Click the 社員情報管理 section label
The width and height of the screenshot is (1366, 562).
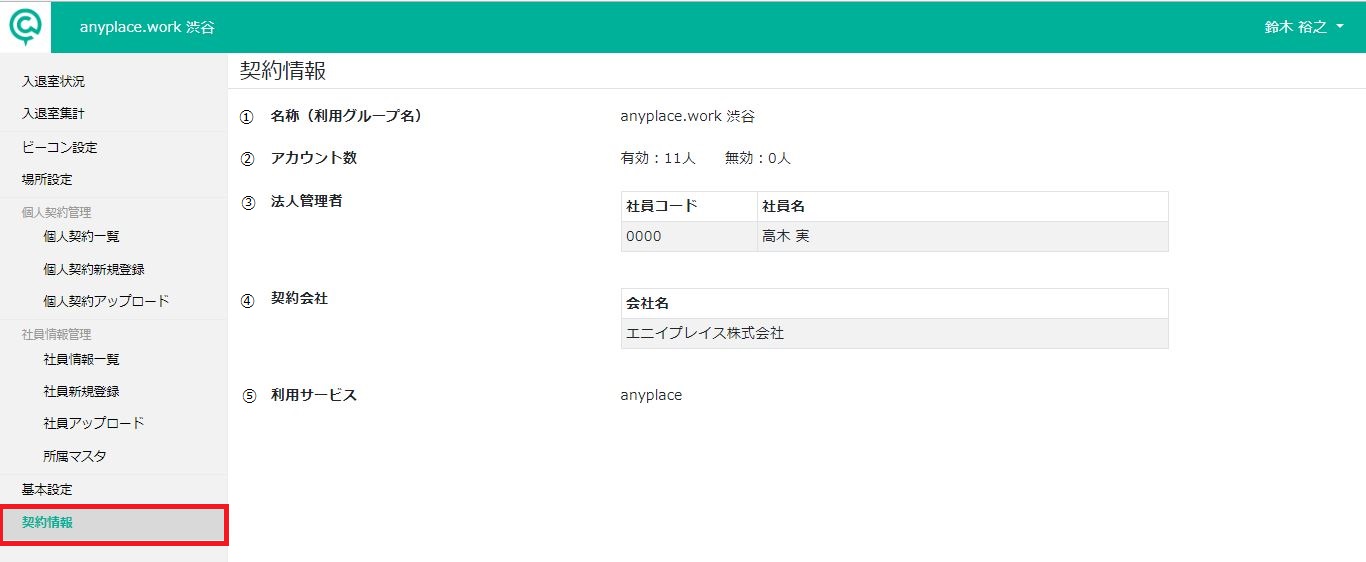tap(56, 335)
